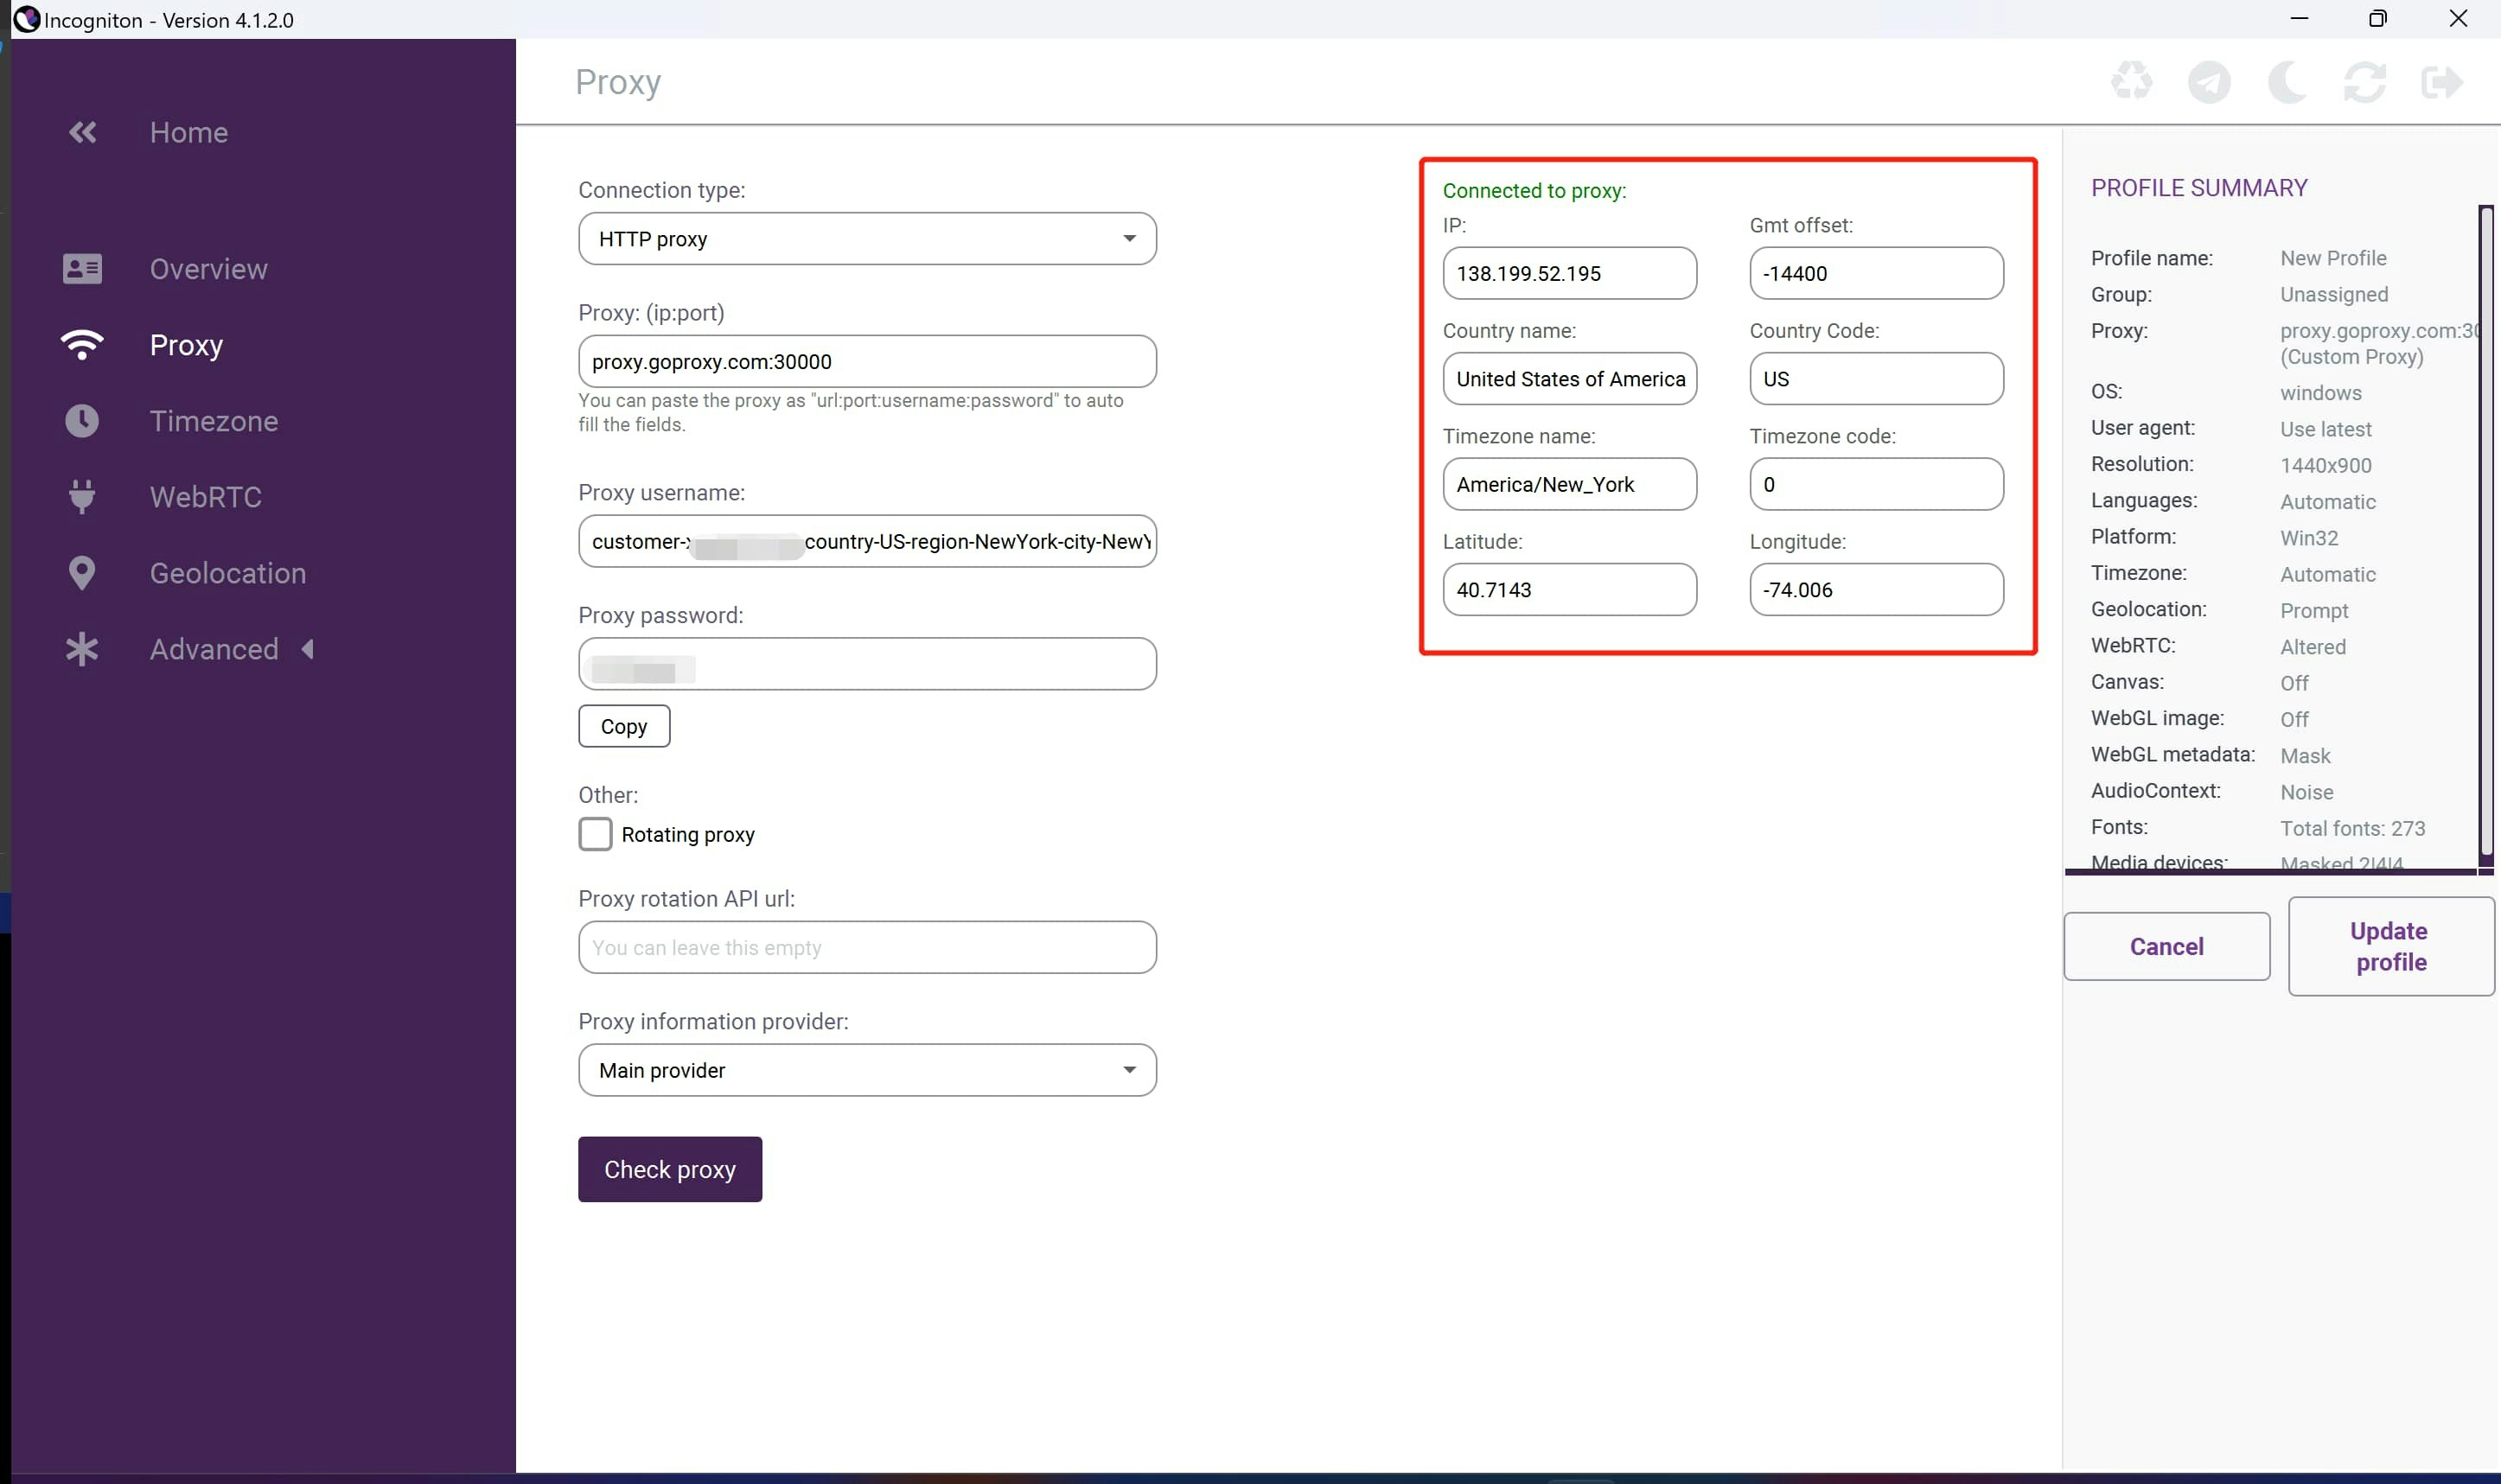2501x1484 pixels.
Task: Go to the Timezone section
Action: pyautogui.click(x=213, y=421)
